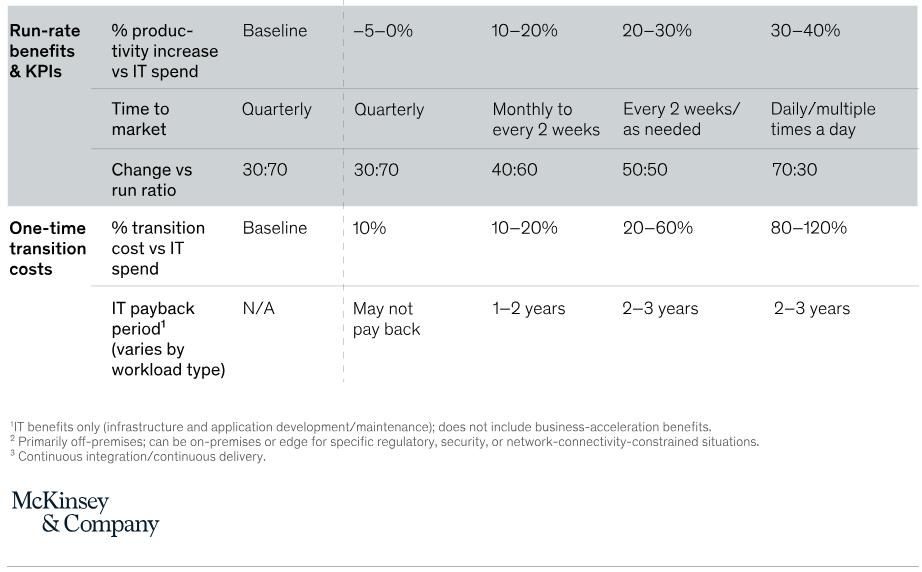The image size is (922, 572).
Task: Click the '% transition cost vs IT spend' label
Action: tap(159, 249)
